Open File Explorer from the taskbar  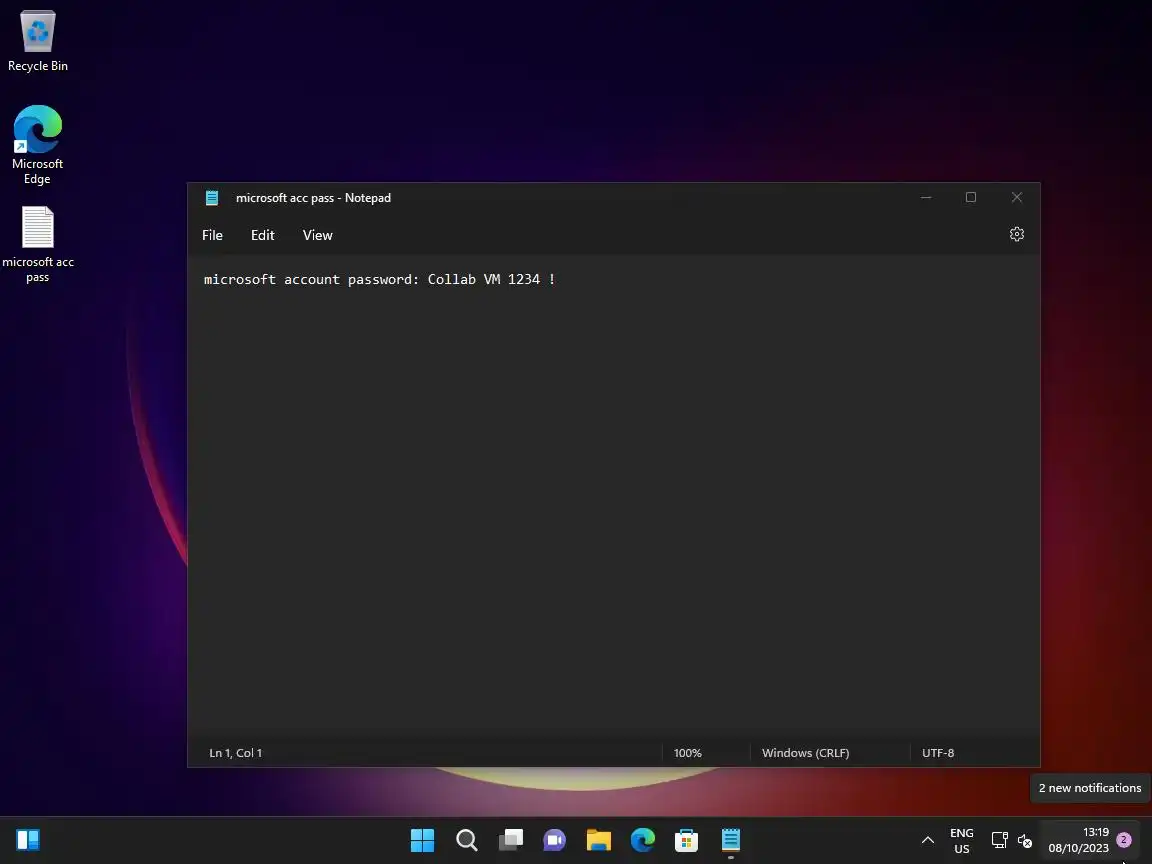tap(599, 840)
